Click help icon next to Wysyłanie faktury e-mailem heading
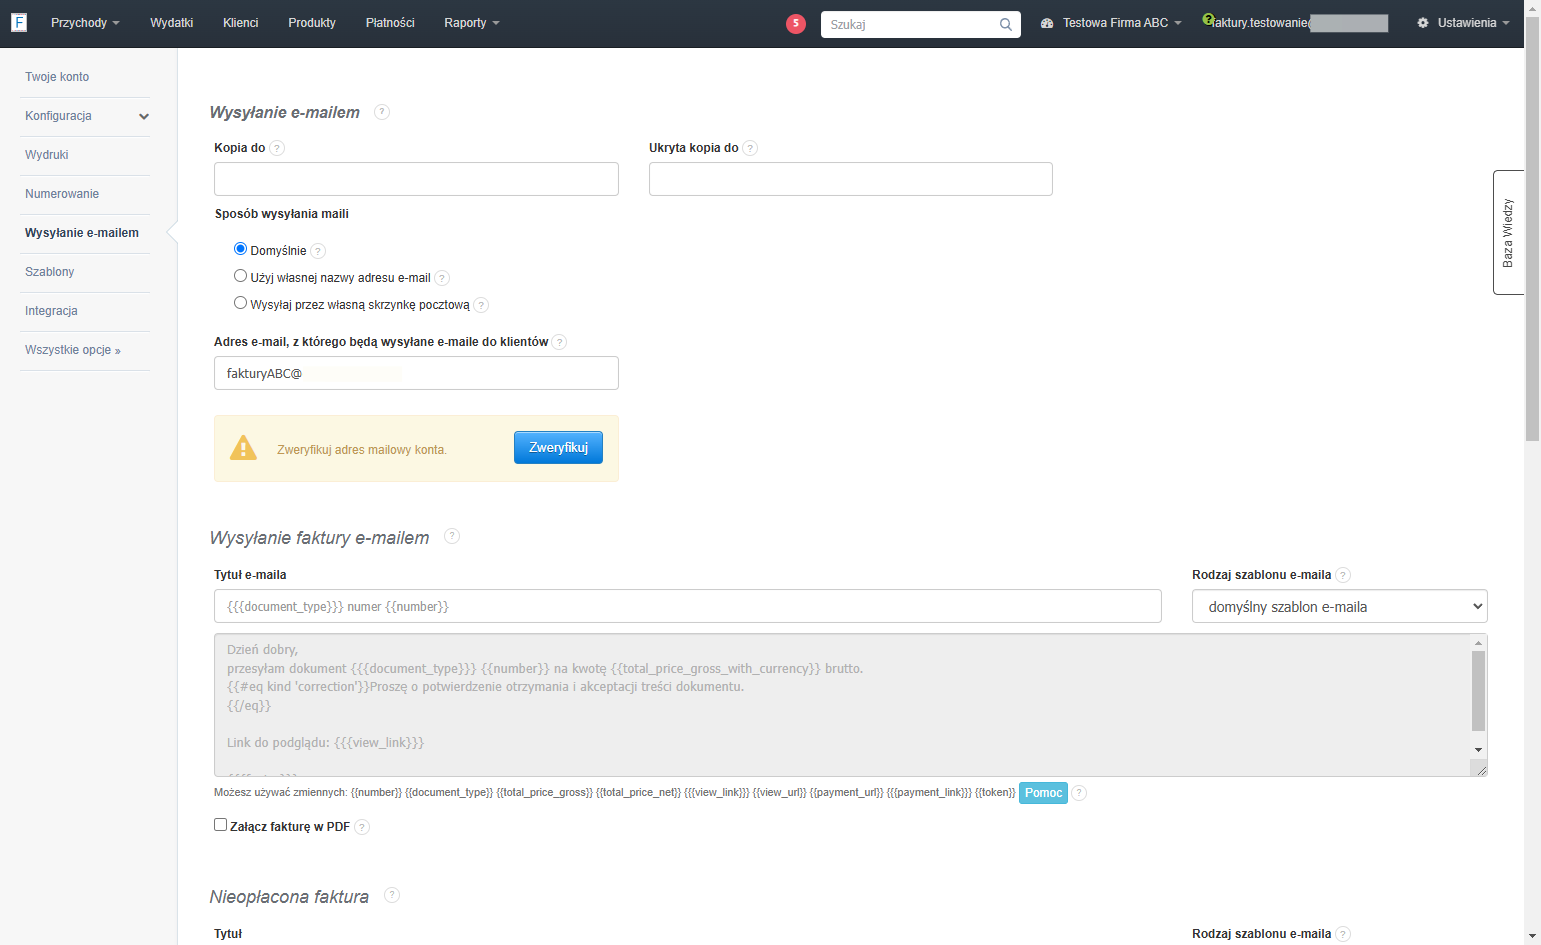 pyautogui.click(x=452, y=536)
